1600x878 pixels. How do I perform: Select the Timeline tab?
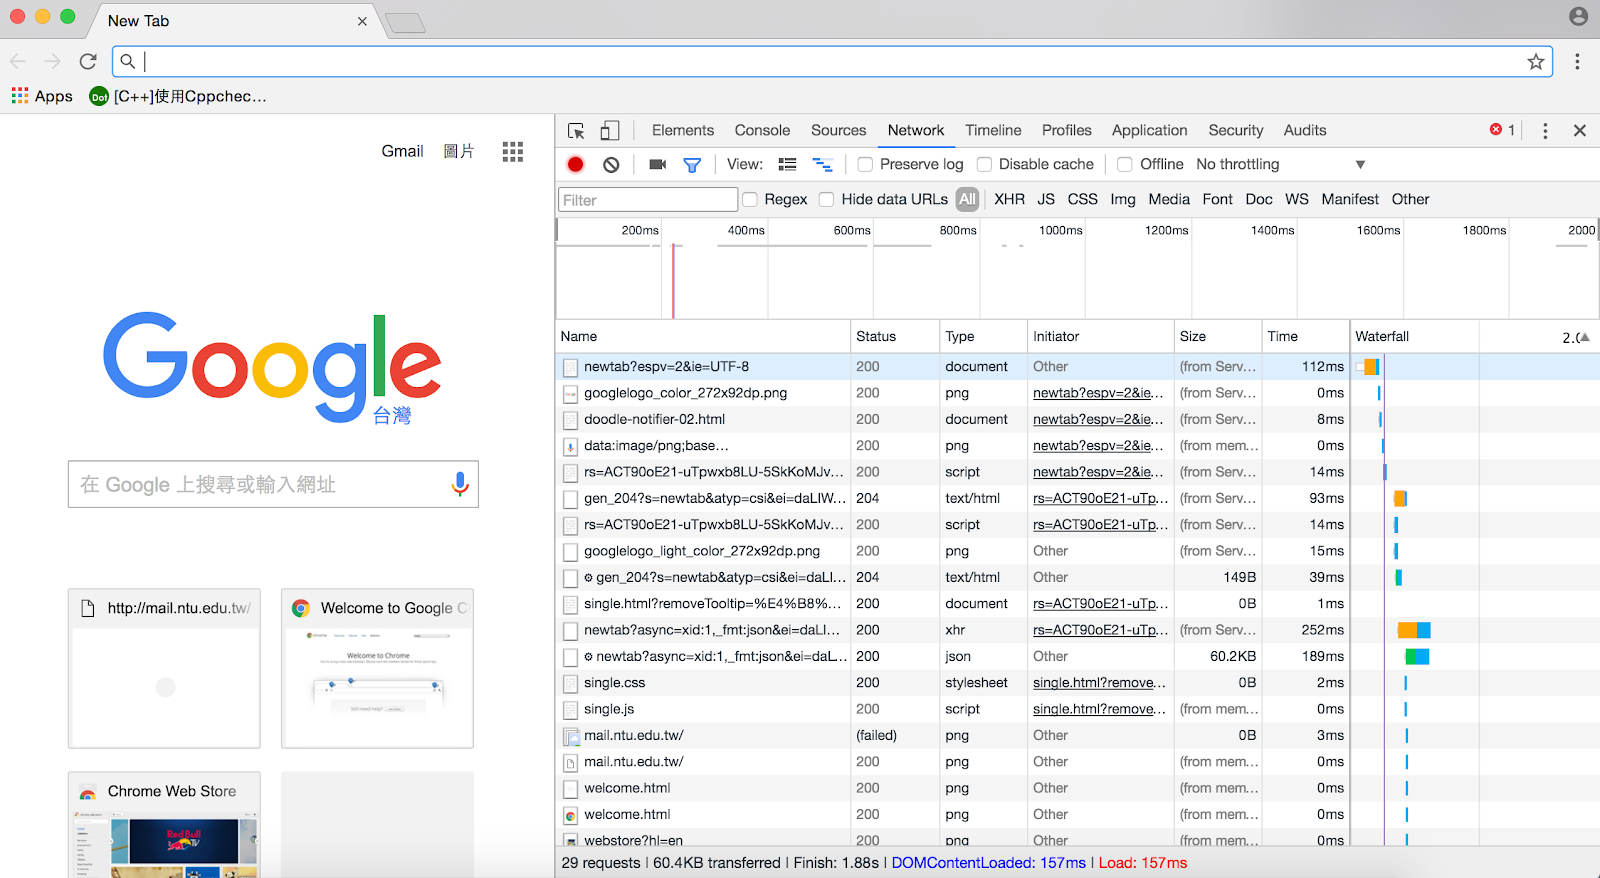pyautogui.click(x=993, y=131)
